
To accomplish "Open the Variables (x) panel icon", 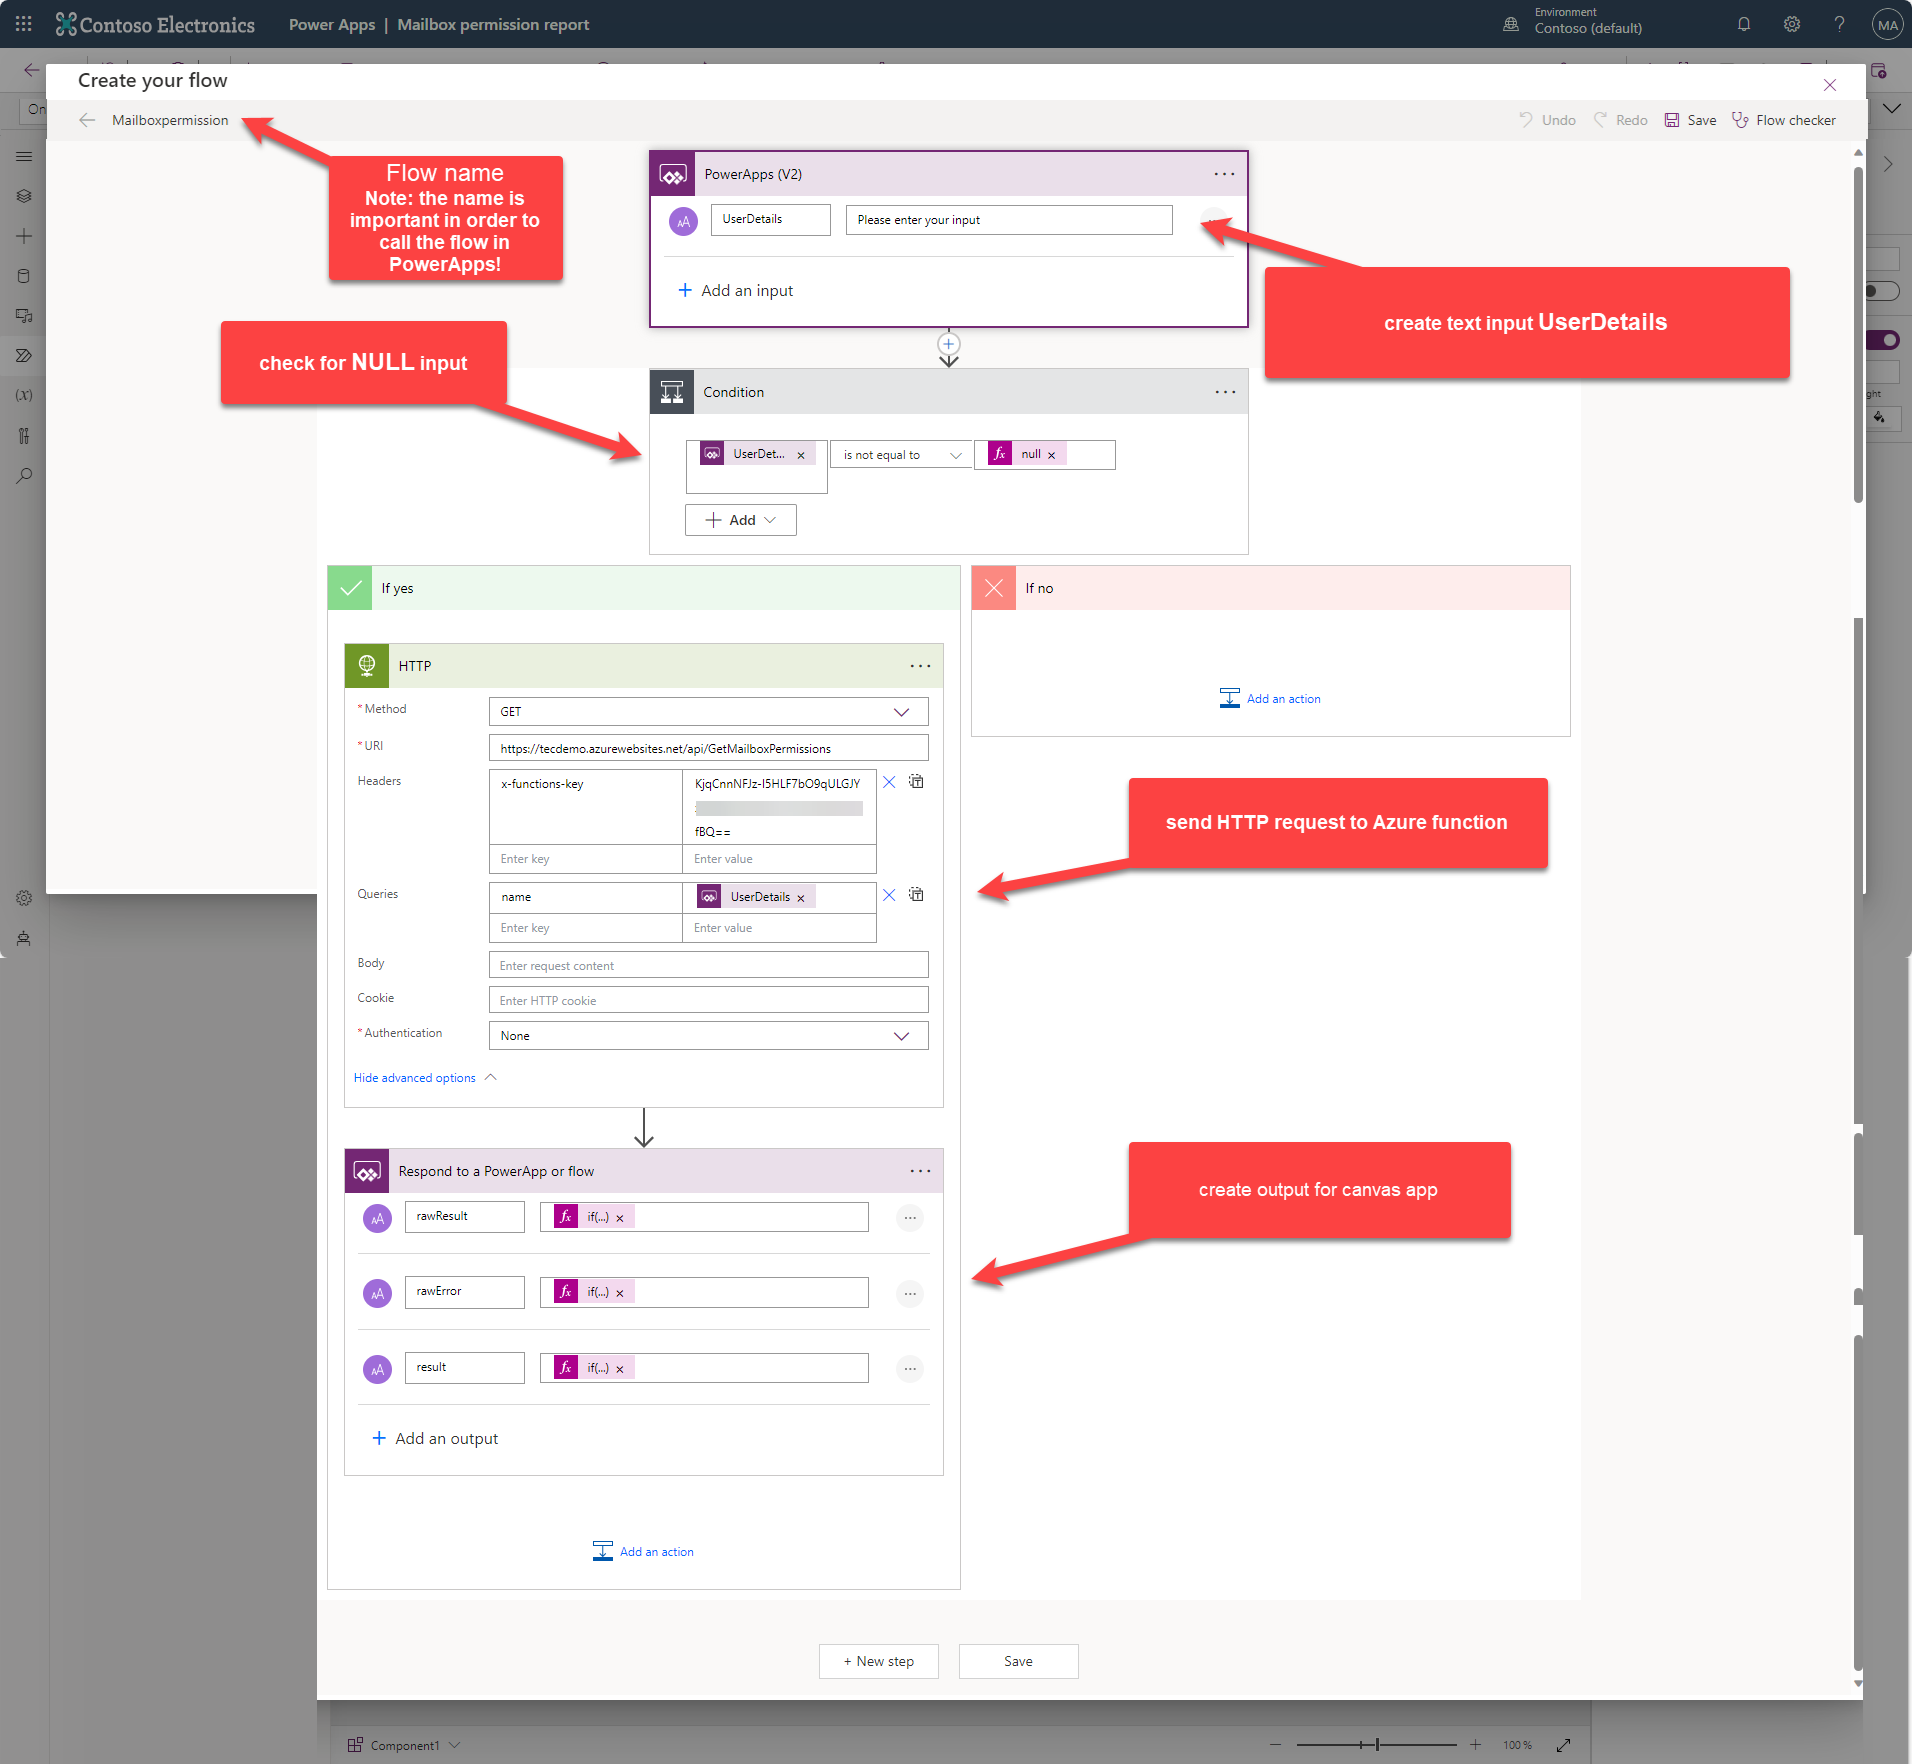I will pos(22,395).
